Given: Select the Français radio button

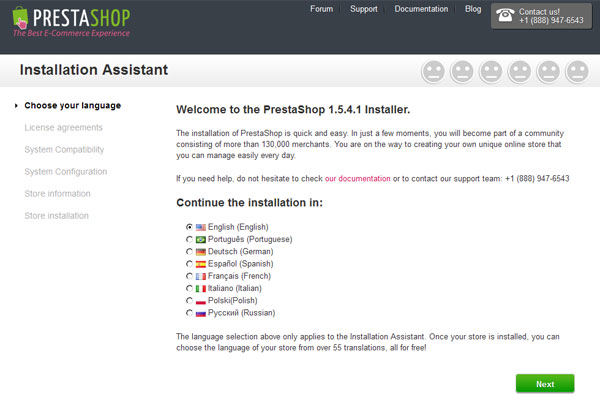Looking at the screenshot, I should pyautogui.click(x=189, y=276).
